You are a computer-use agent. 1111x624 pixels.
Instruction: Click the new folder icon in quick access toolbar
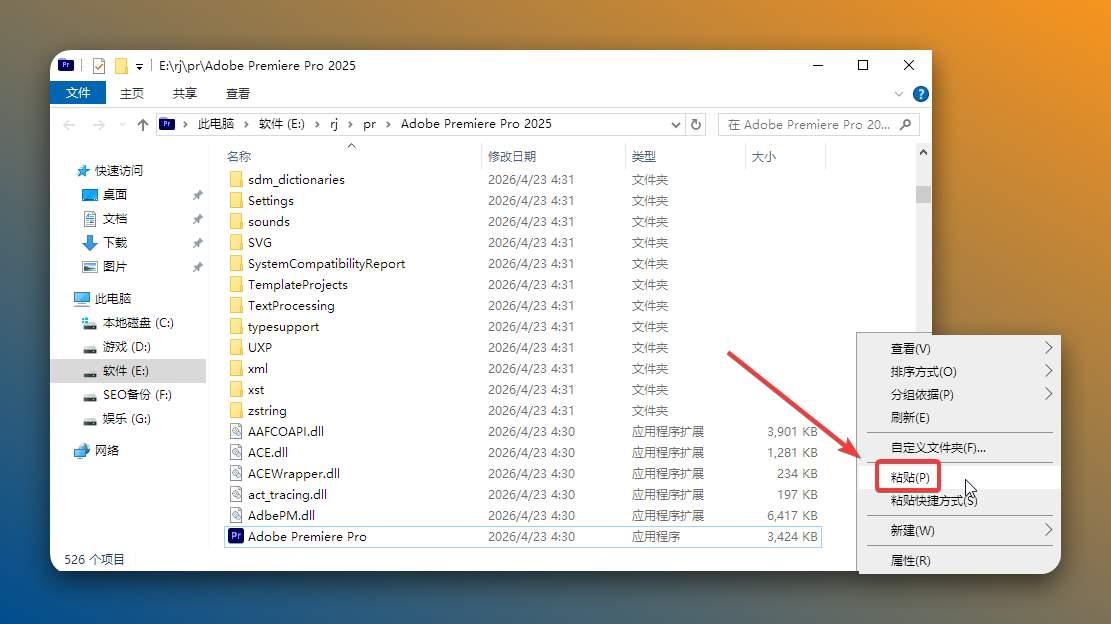[x=121, y=66]
